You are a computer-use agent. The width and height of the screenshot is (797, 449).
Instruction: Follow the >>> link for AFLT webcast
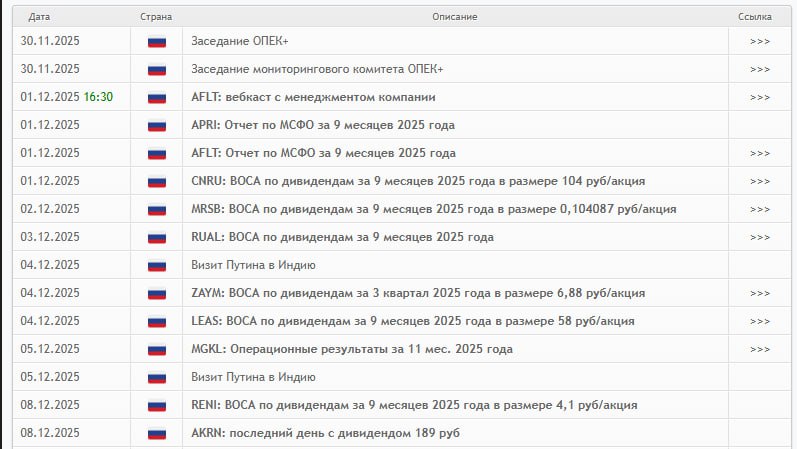click(759, 97)
